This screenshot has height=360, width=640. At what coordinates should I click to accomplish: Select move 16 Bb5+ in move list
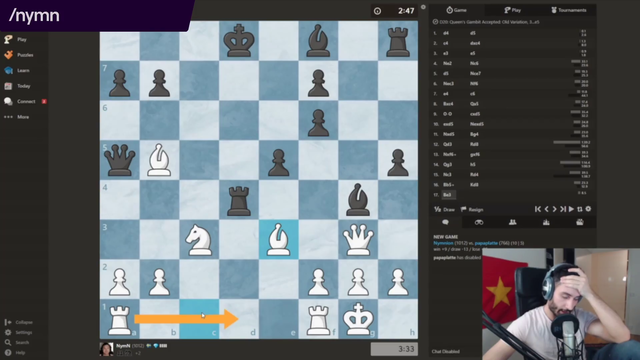449,184
